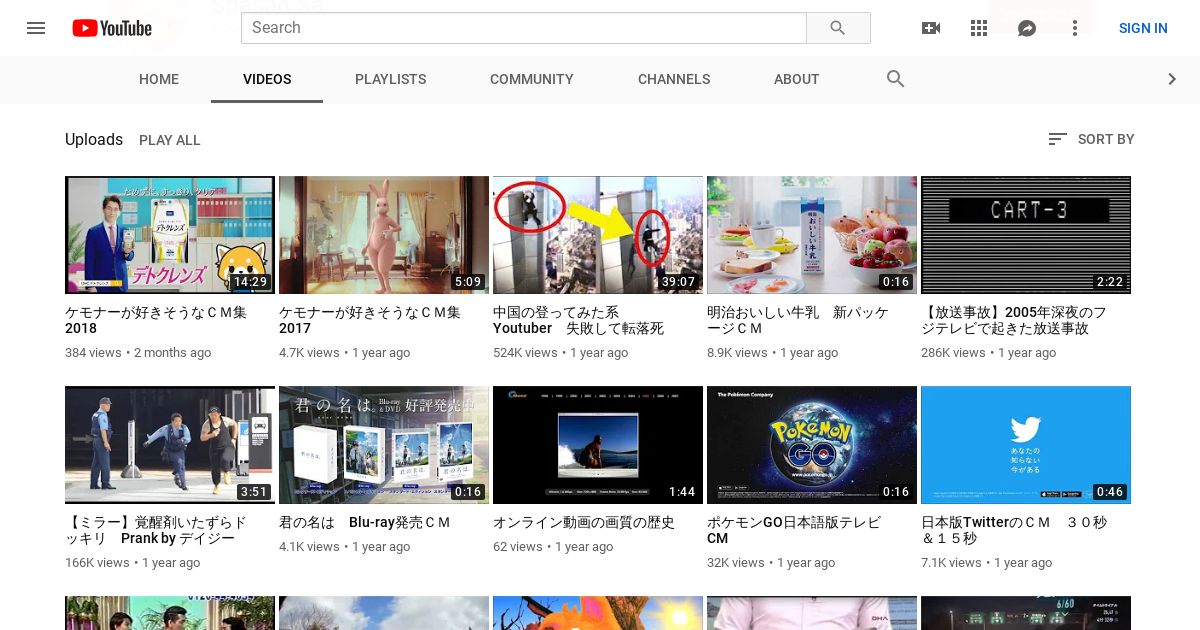Open the pink rabbit 5:09 thumbnail
The height and width of the screenshot is (630, 1200).
pos(384,235)
